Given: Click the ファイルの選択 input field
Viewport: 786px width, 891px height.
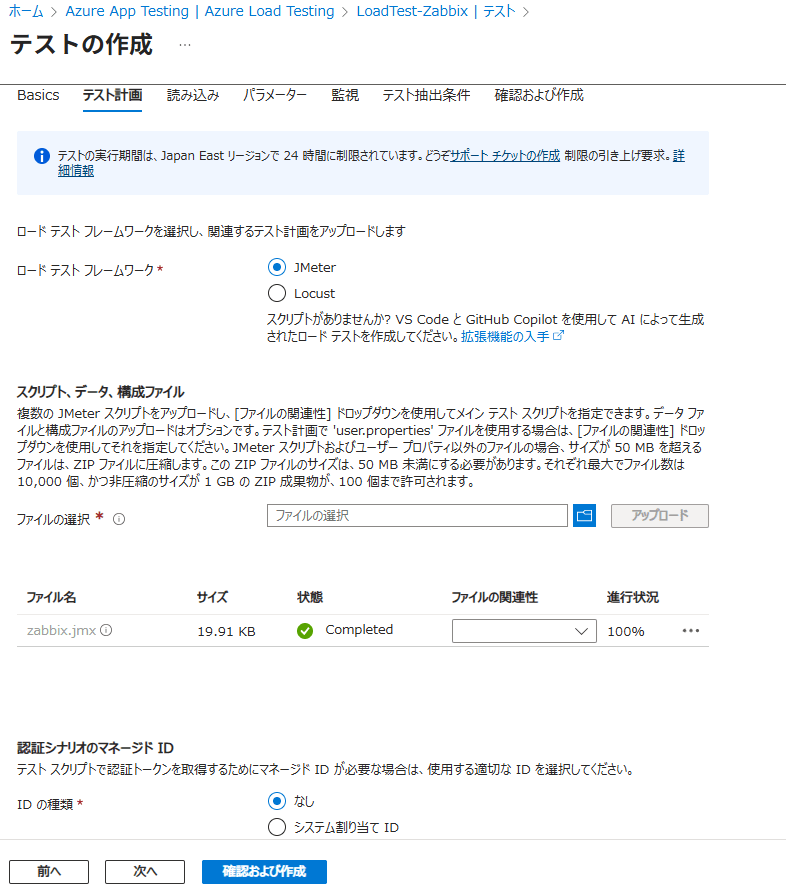Looking at the screenshot, I should 417,516.
